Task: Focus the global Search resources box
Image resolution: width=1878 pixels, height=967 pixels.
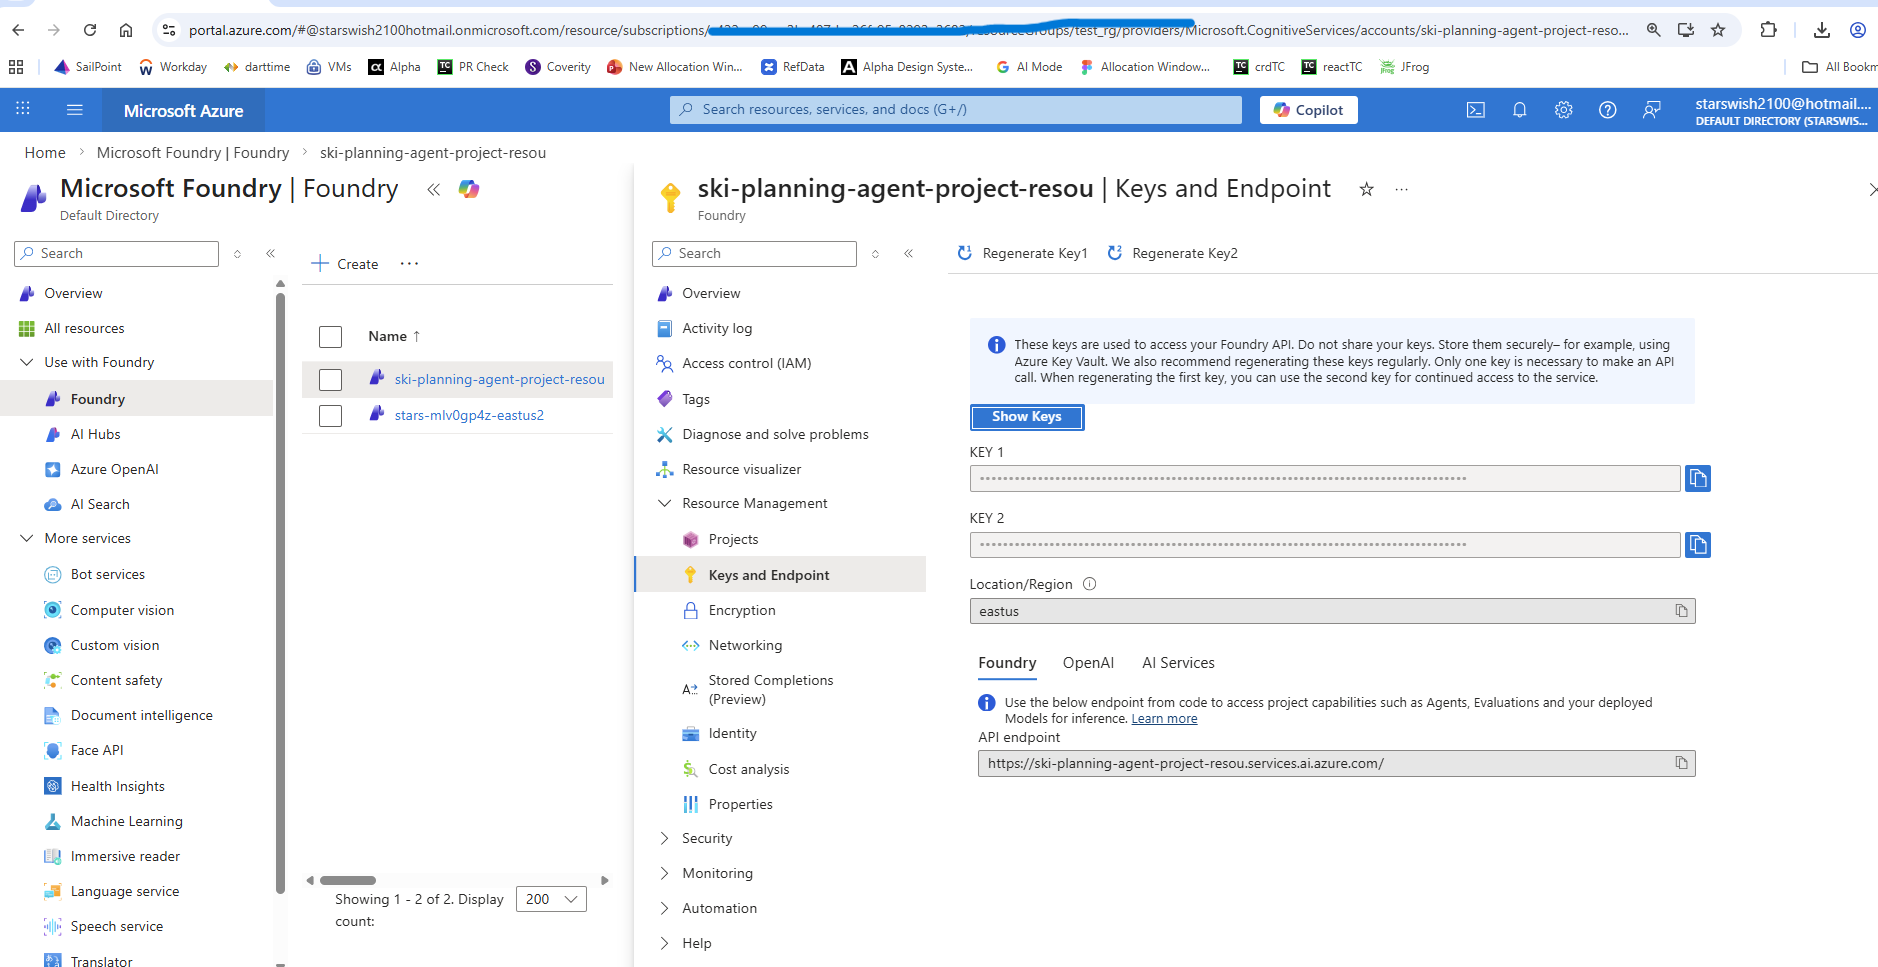Action: pos(956,110)
